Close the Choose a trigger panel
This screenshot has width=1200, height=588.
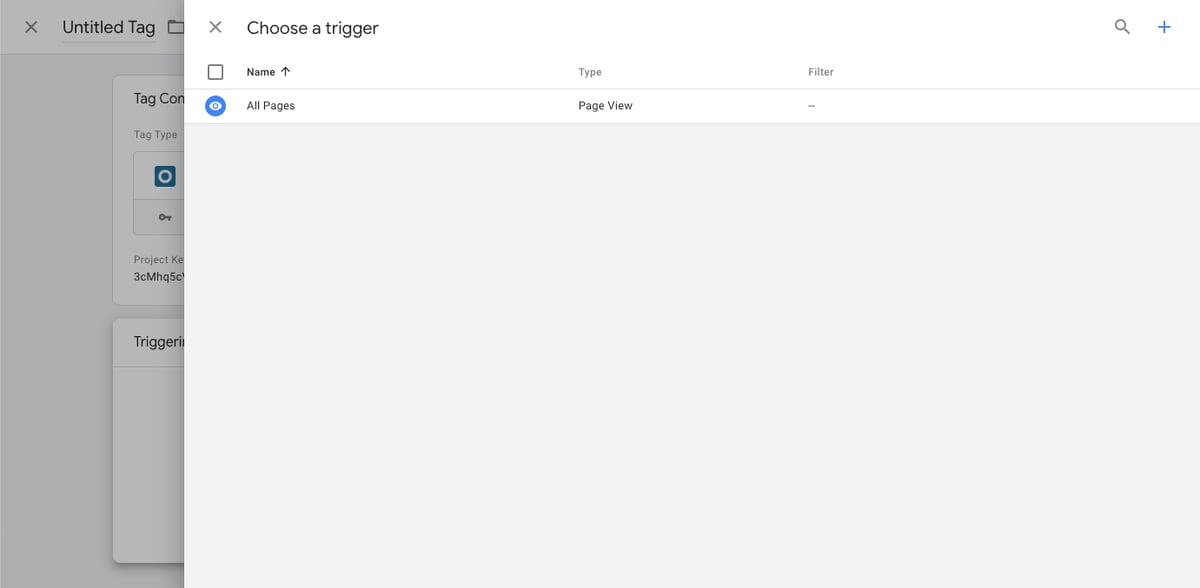(215, 27)
